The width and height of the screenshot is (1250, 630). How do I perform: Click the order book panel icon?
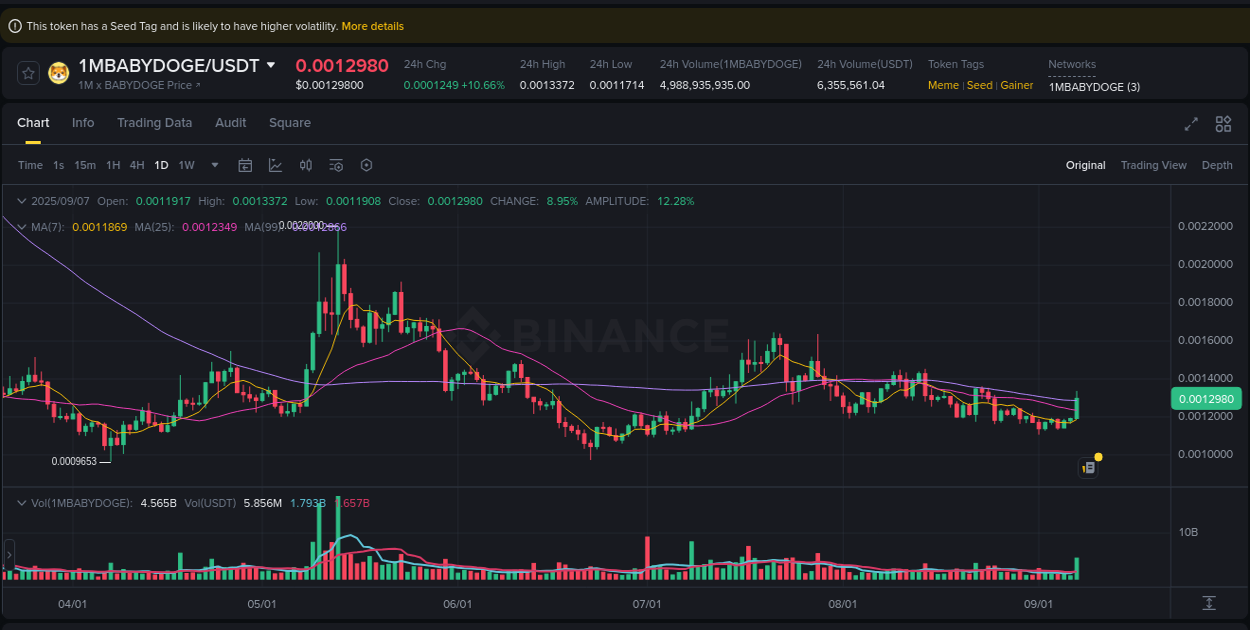pos(1088,467)
